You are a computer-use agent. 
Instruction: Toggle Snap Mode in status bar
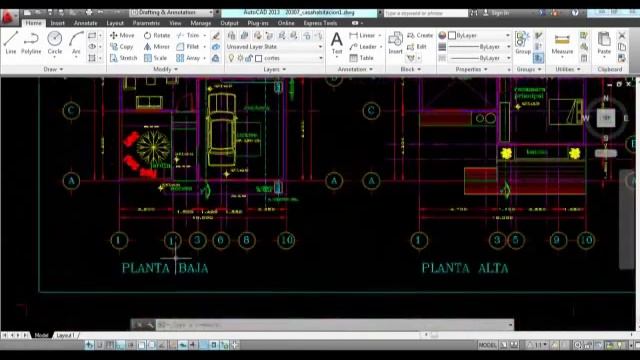pos(100,345)
